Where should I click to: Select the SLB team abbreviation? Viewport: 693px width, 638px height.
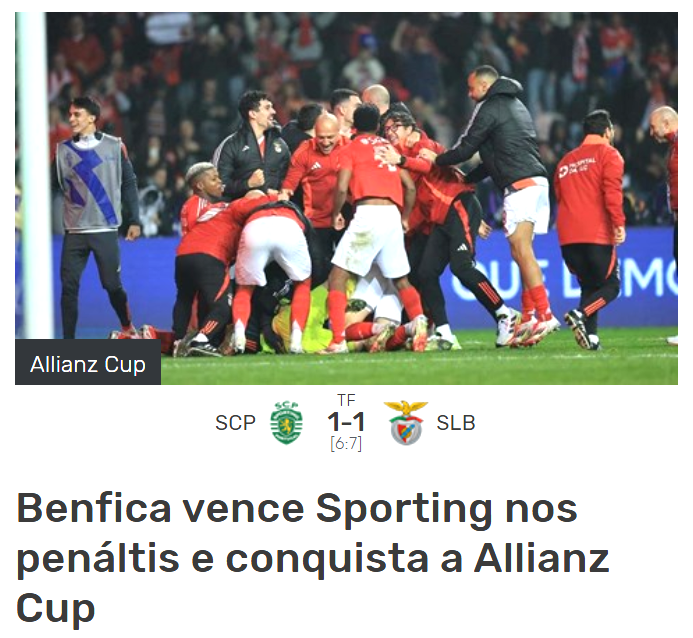tap(456, 423)
